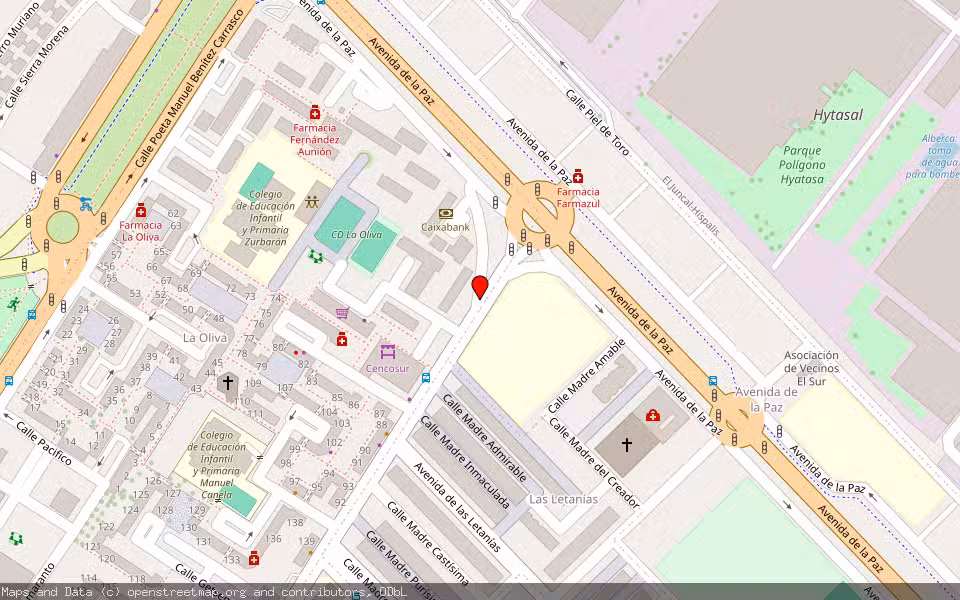Open the openstreetmap.org attribution text
960x600 pixels.
tap(204, 592)
